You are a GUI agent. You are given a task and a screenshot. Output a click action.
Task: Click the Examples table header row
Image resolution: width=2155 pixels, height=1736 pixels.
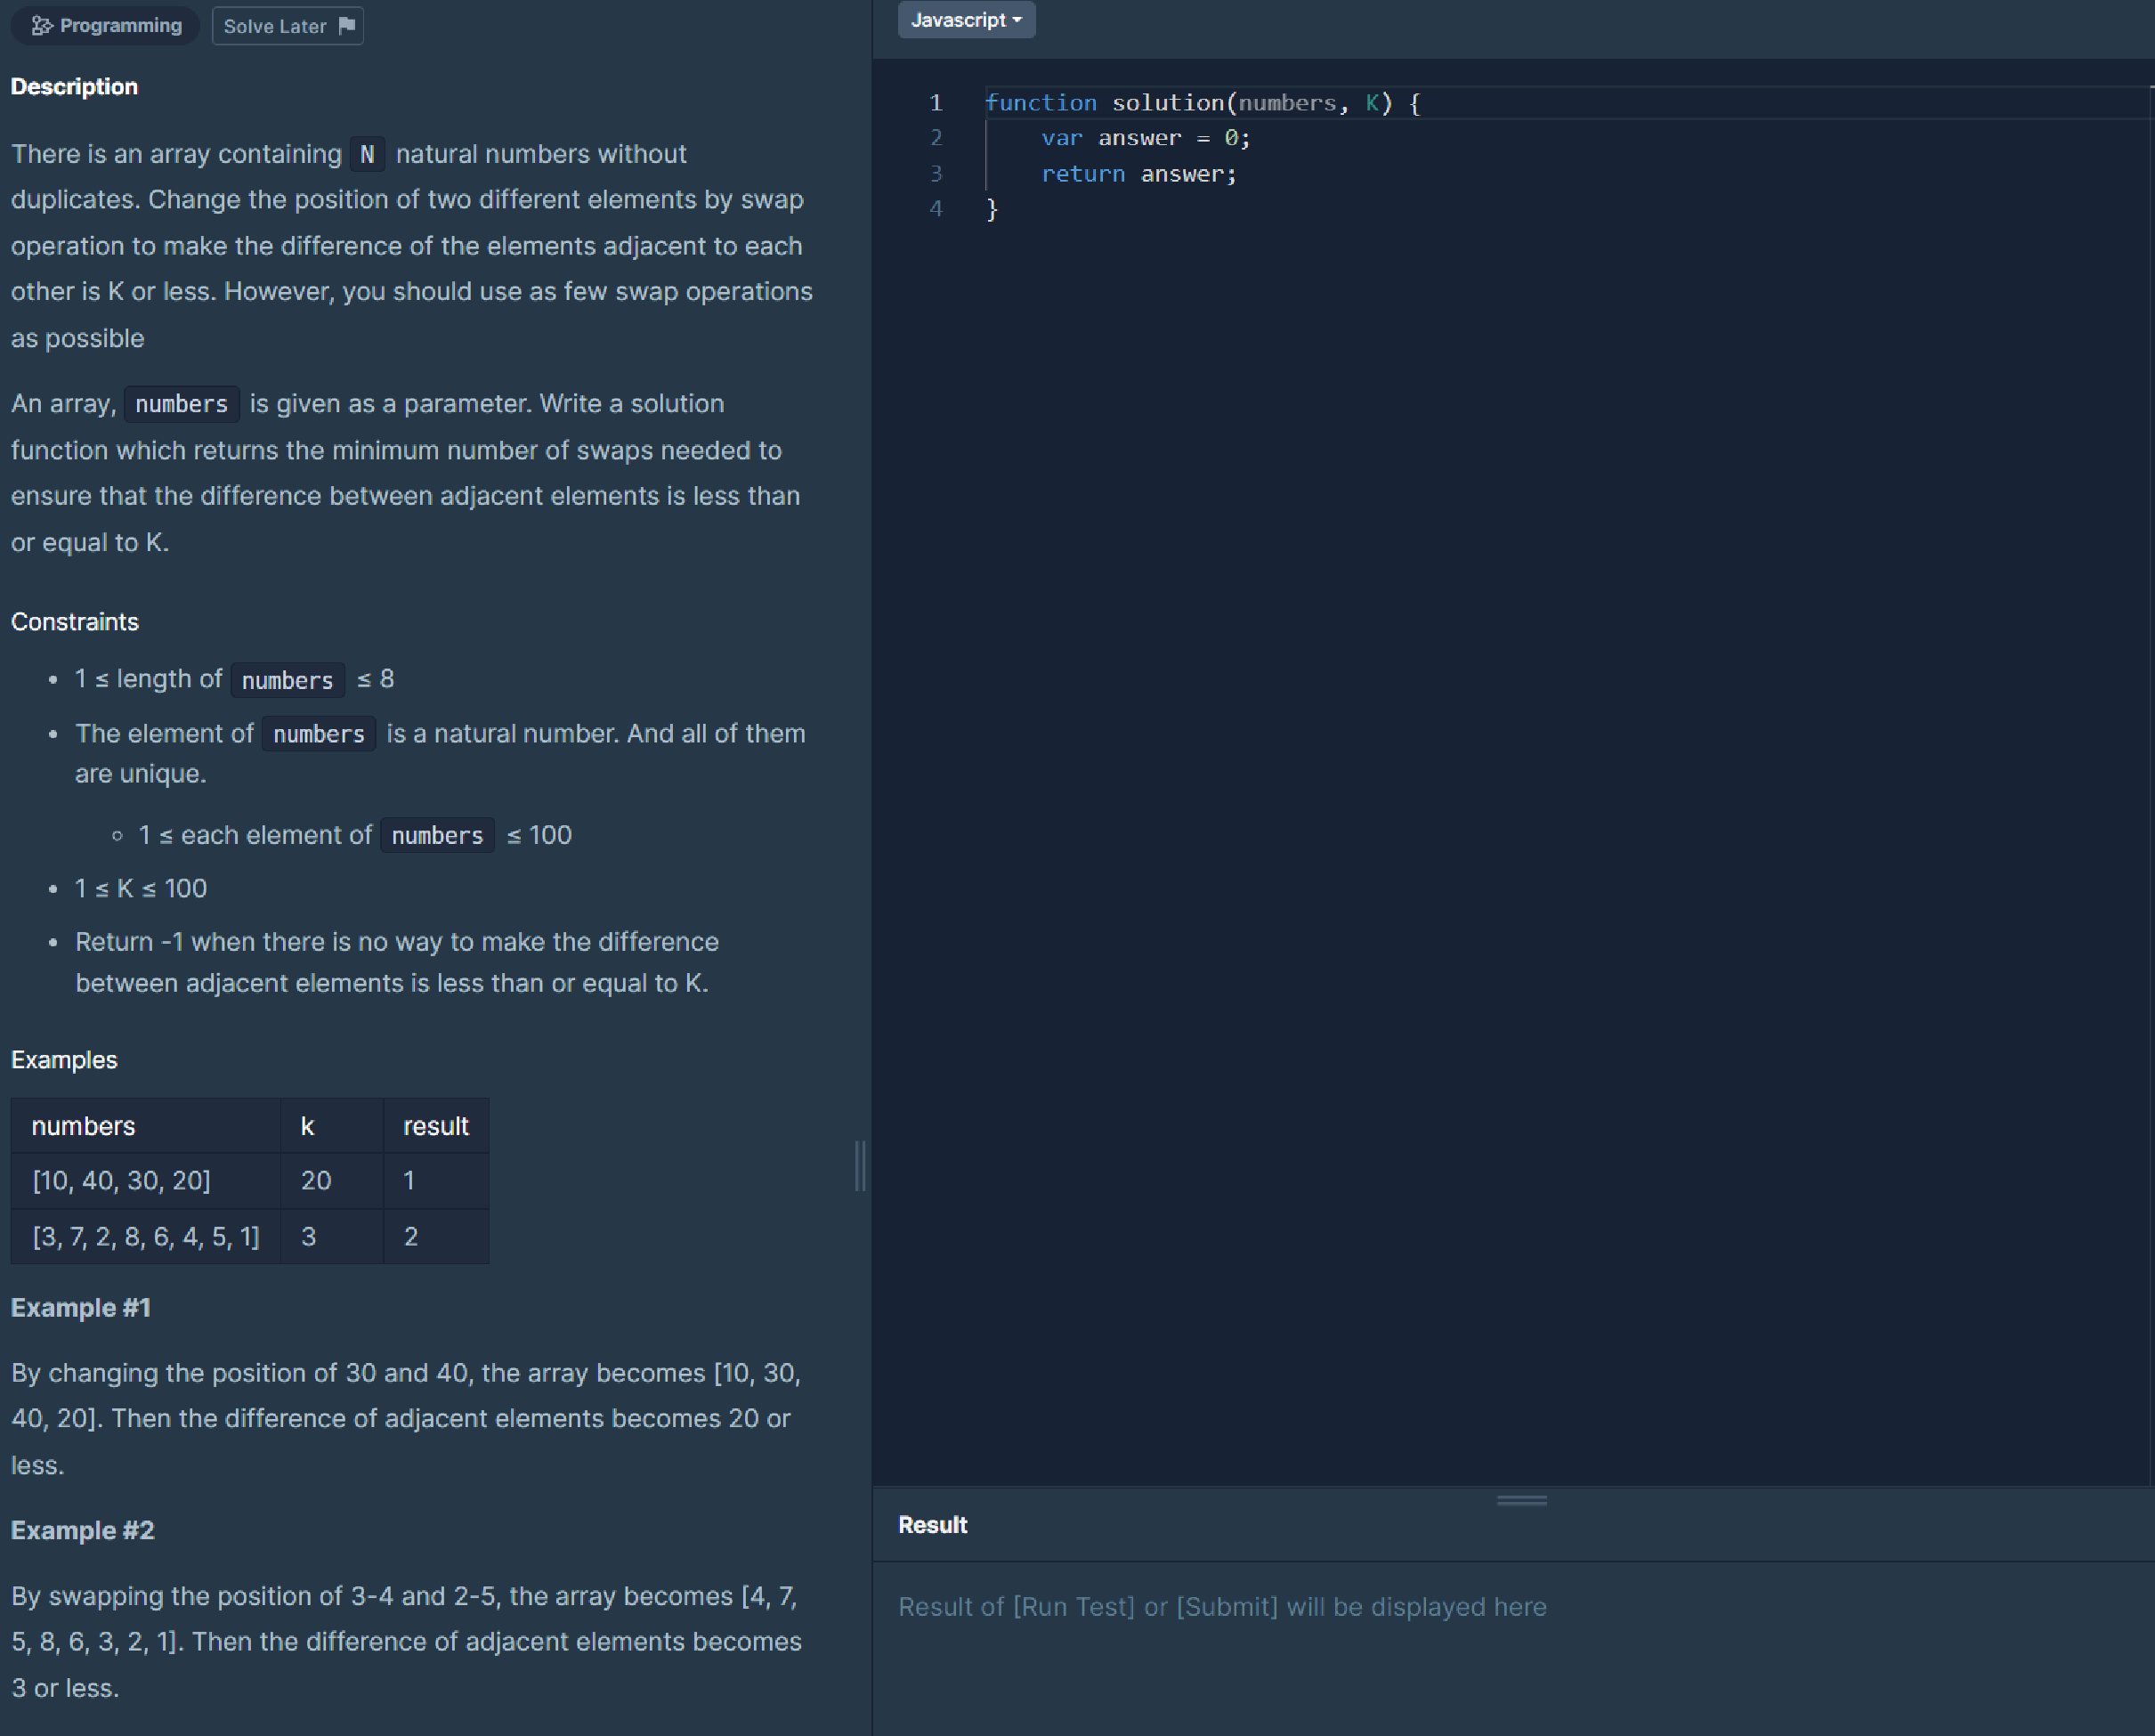[x=250, y=1125]
